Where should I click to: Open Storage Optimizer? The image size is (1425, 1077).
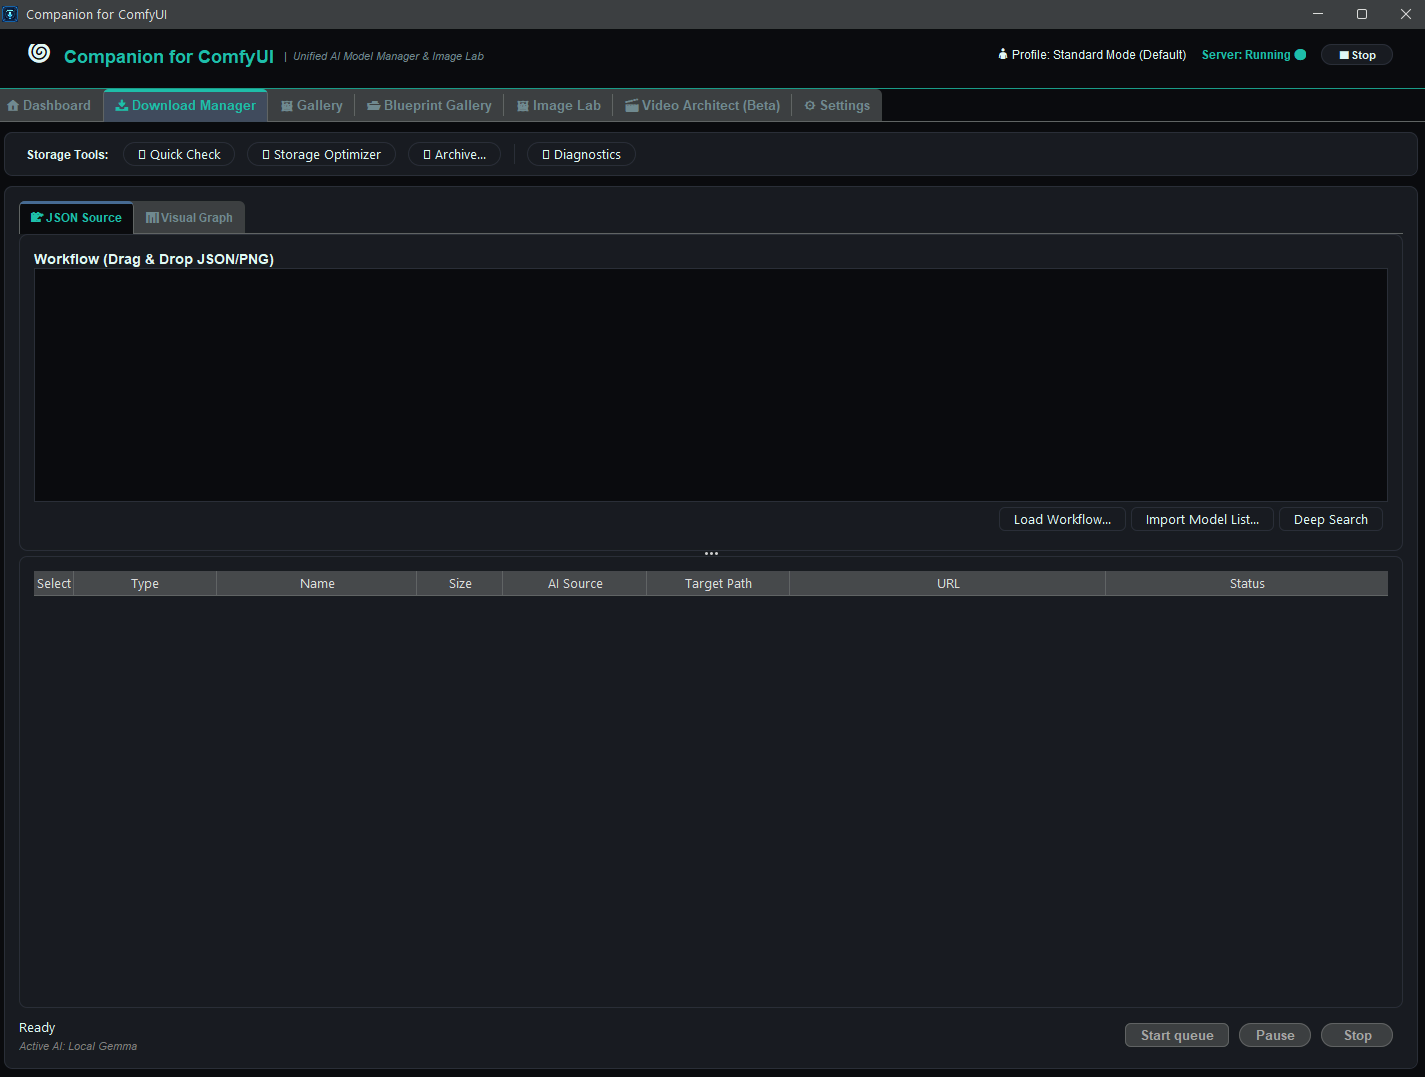[321, 154]
